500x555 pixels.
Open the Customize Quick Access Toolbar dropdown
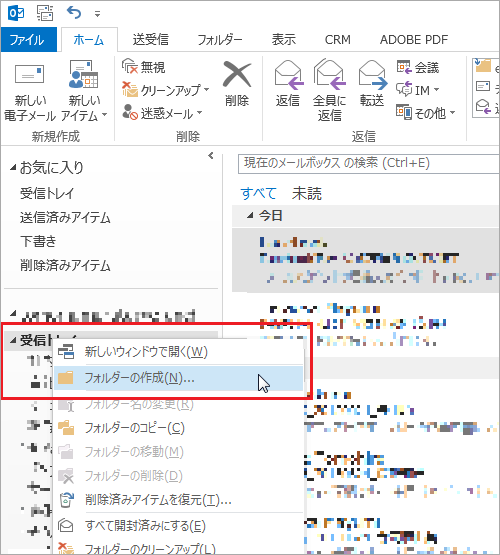(x=97, y=14)
